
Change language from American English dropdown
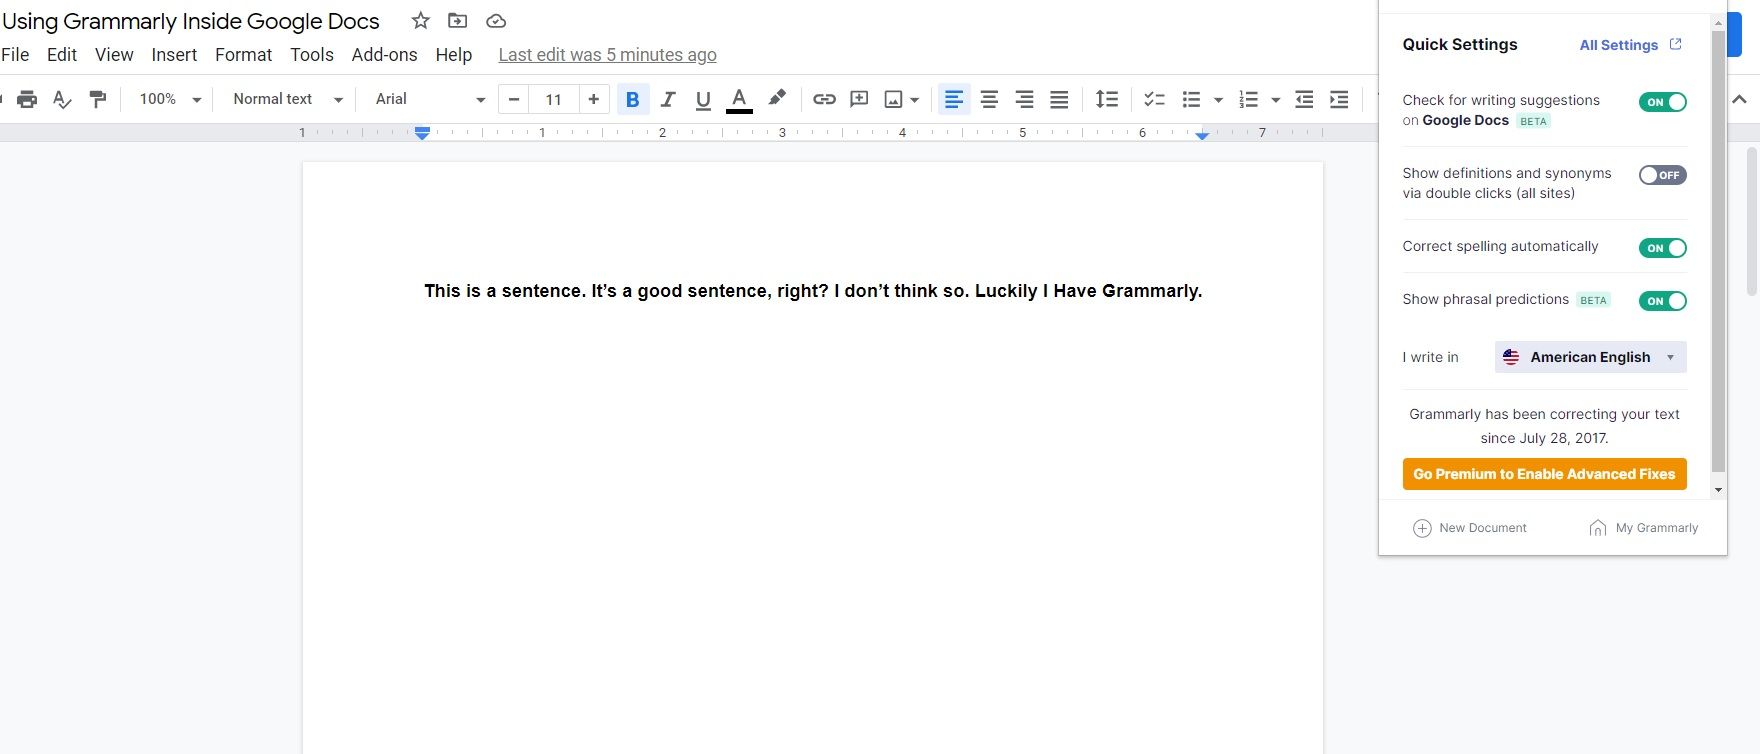coord(1590,357)
